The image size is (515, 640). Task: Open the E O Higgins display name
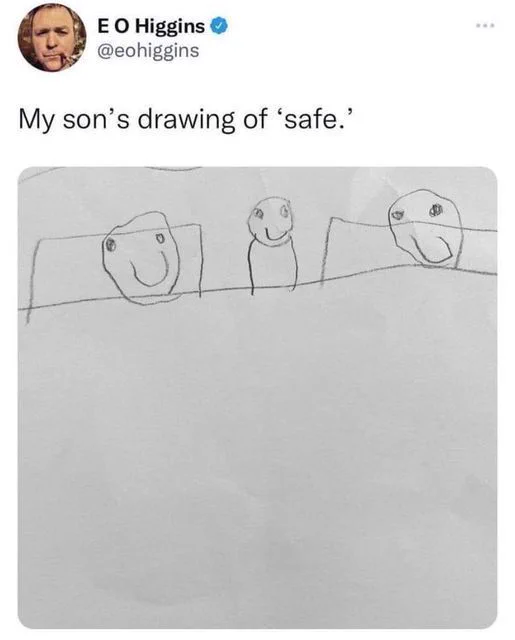(151, 27)
